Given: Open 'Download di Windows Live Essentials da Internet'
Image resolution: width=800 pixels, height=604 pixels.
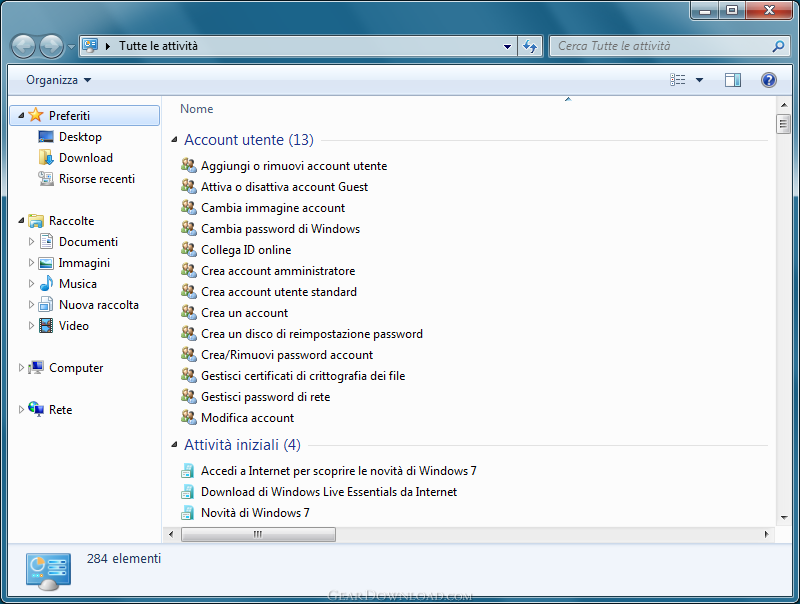Looking at the screenshot, I should [329, 492].
